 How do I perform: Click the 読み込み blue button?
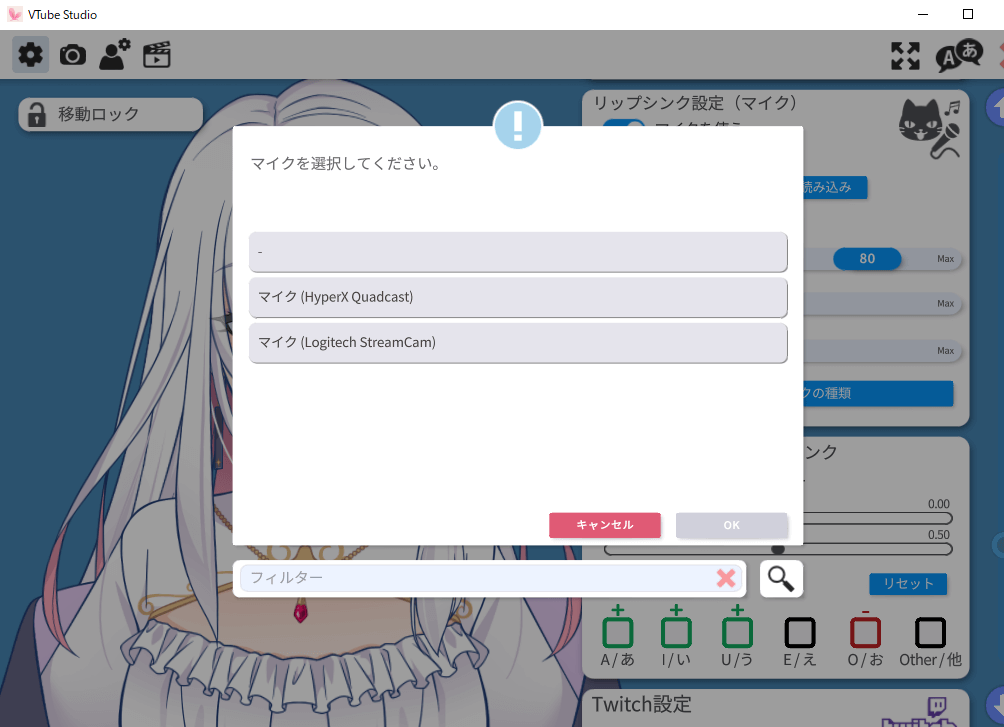[835, 188]
